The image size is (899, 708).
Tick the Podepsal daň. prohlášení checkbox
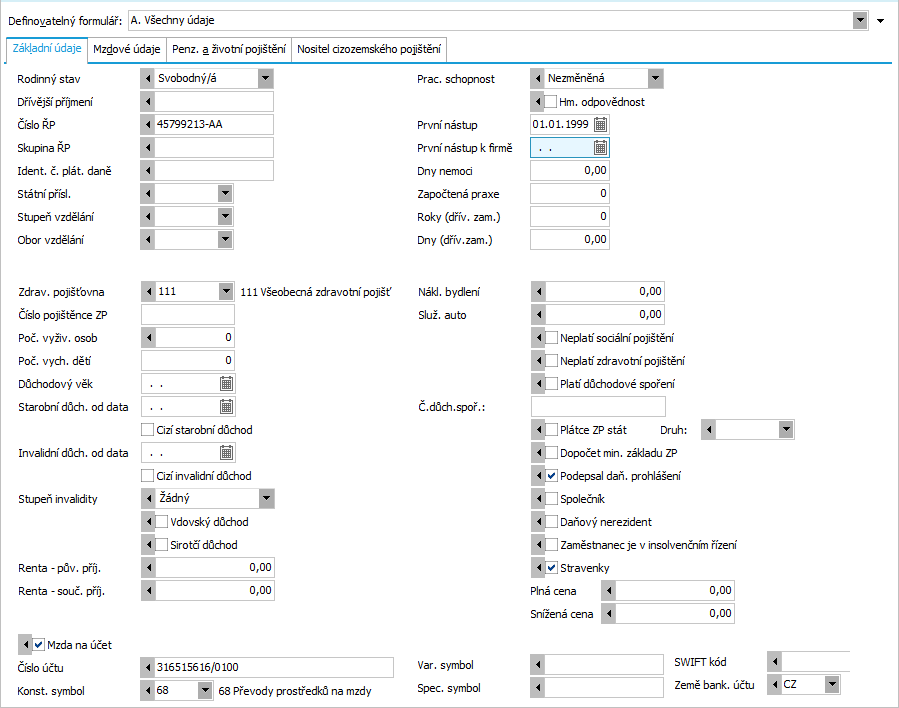[551, 476]
